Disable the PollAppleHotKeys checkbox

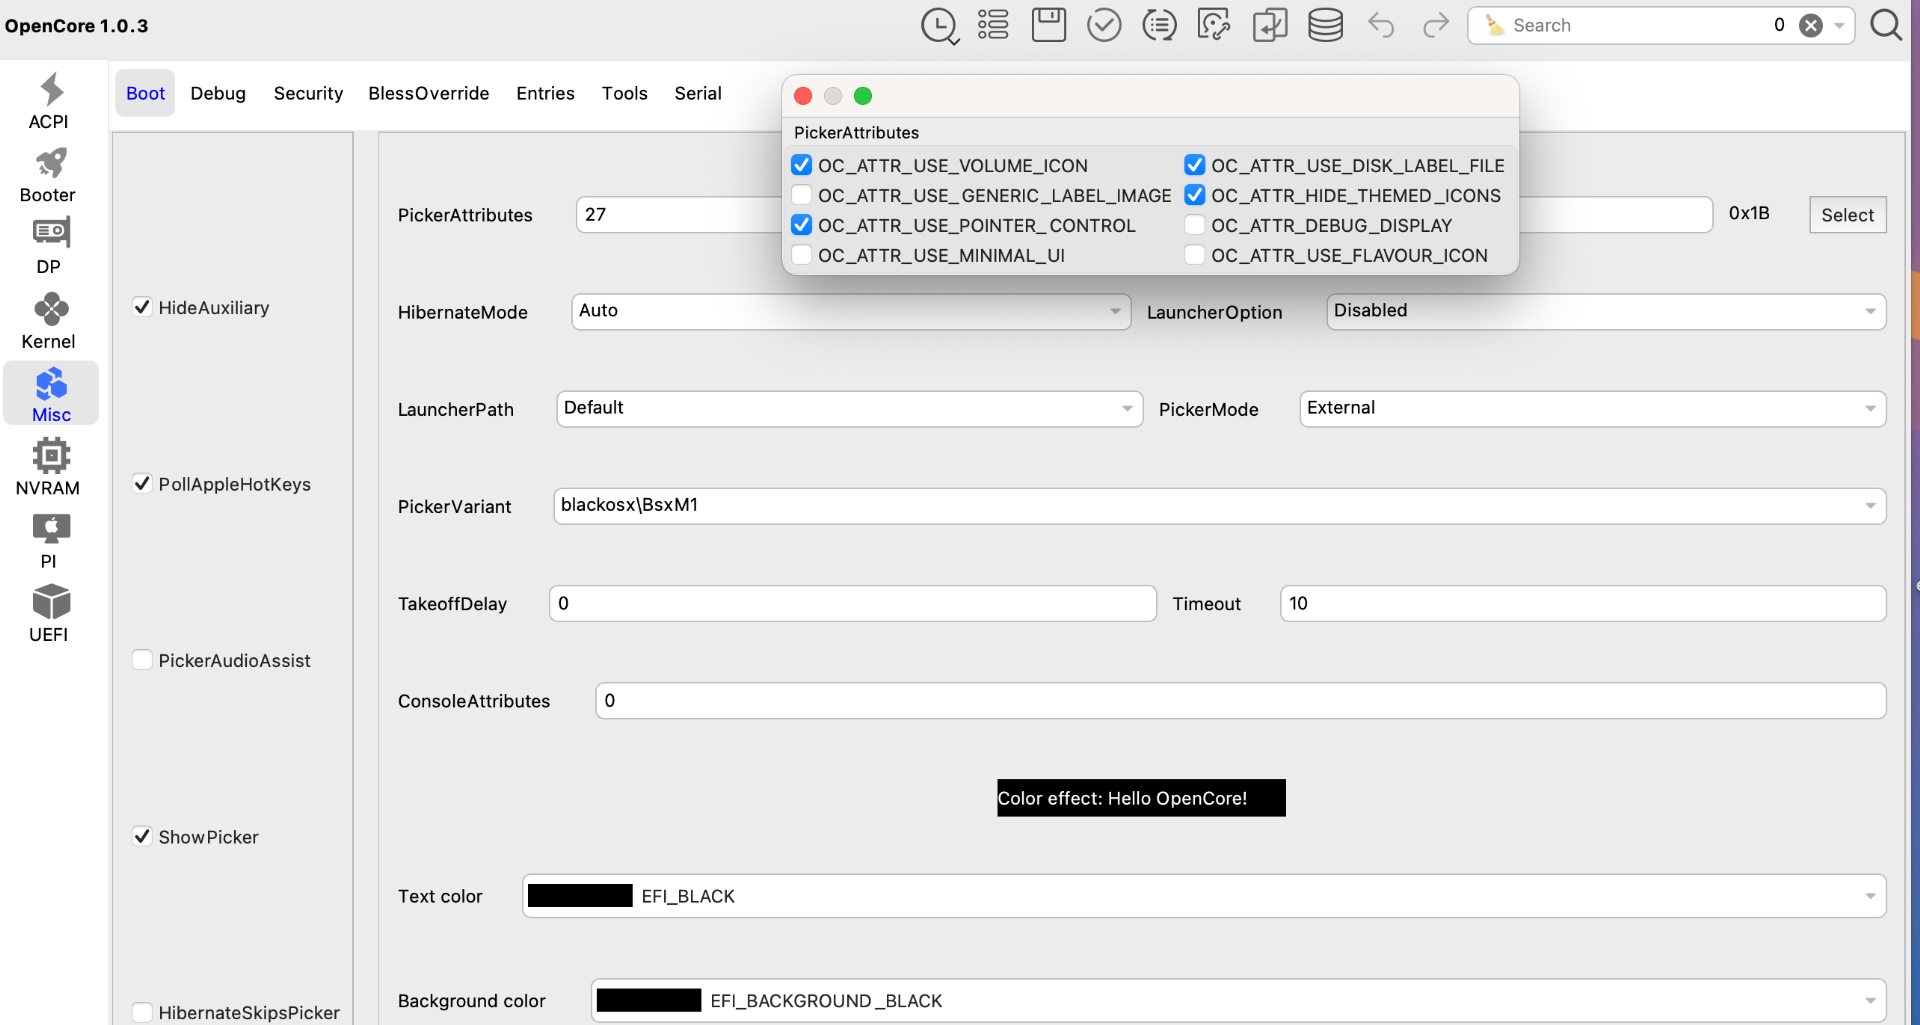142,484
